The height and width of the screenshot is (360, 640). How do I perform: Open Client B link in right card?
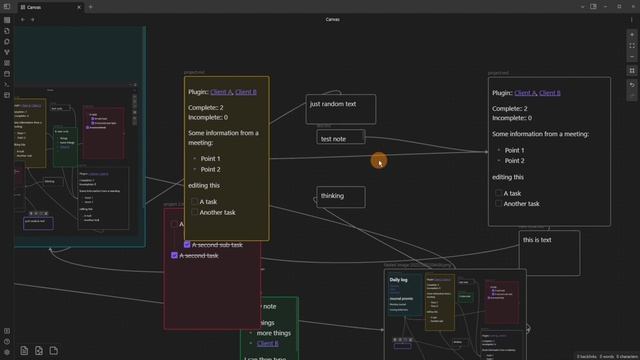(550, 93)
